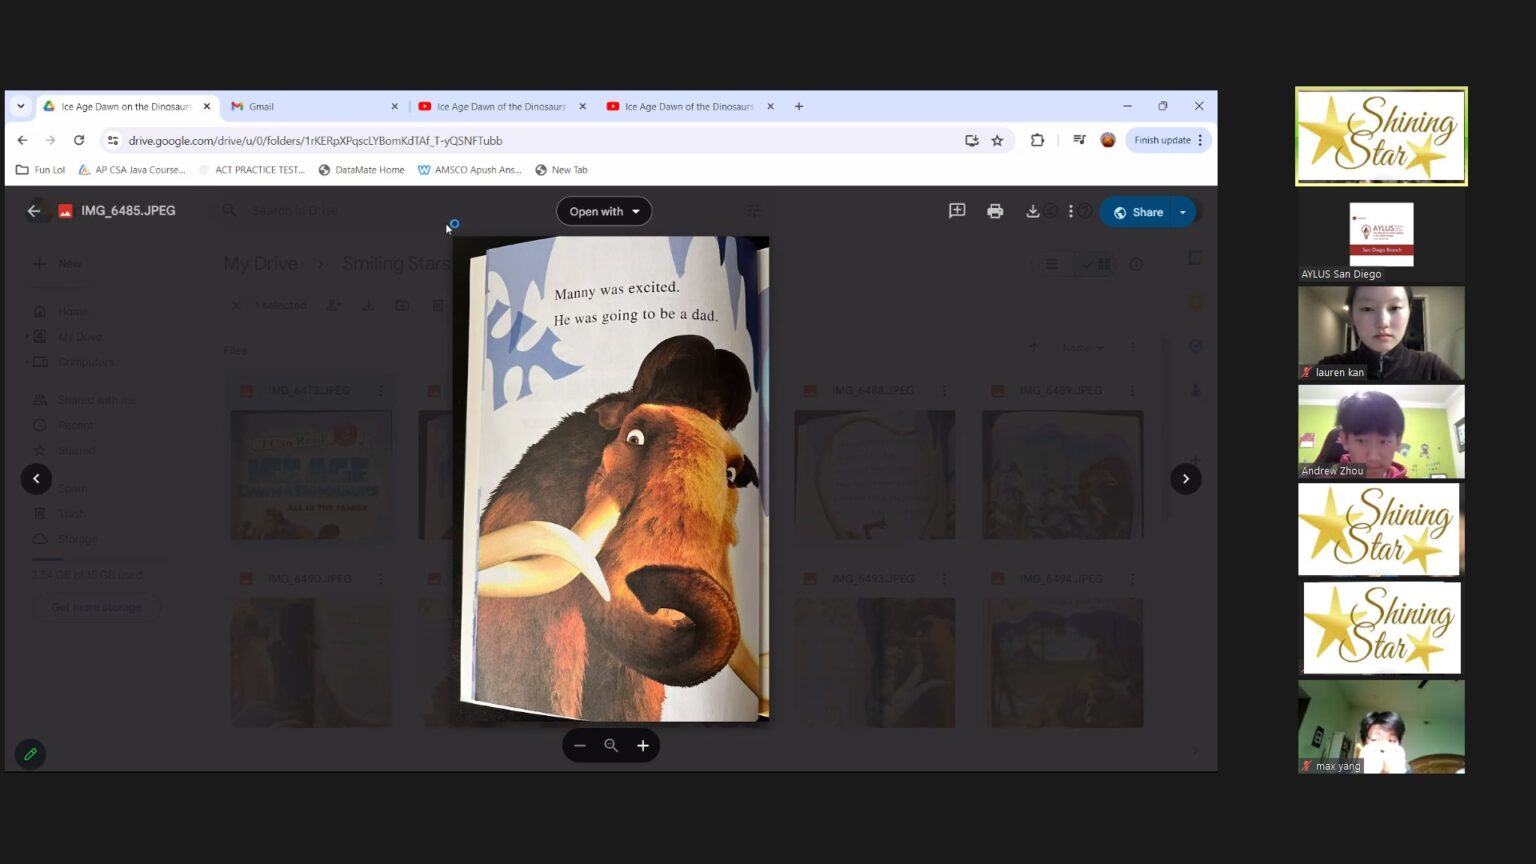Open the AP CSA Java Course bookmark

point(132,170)
